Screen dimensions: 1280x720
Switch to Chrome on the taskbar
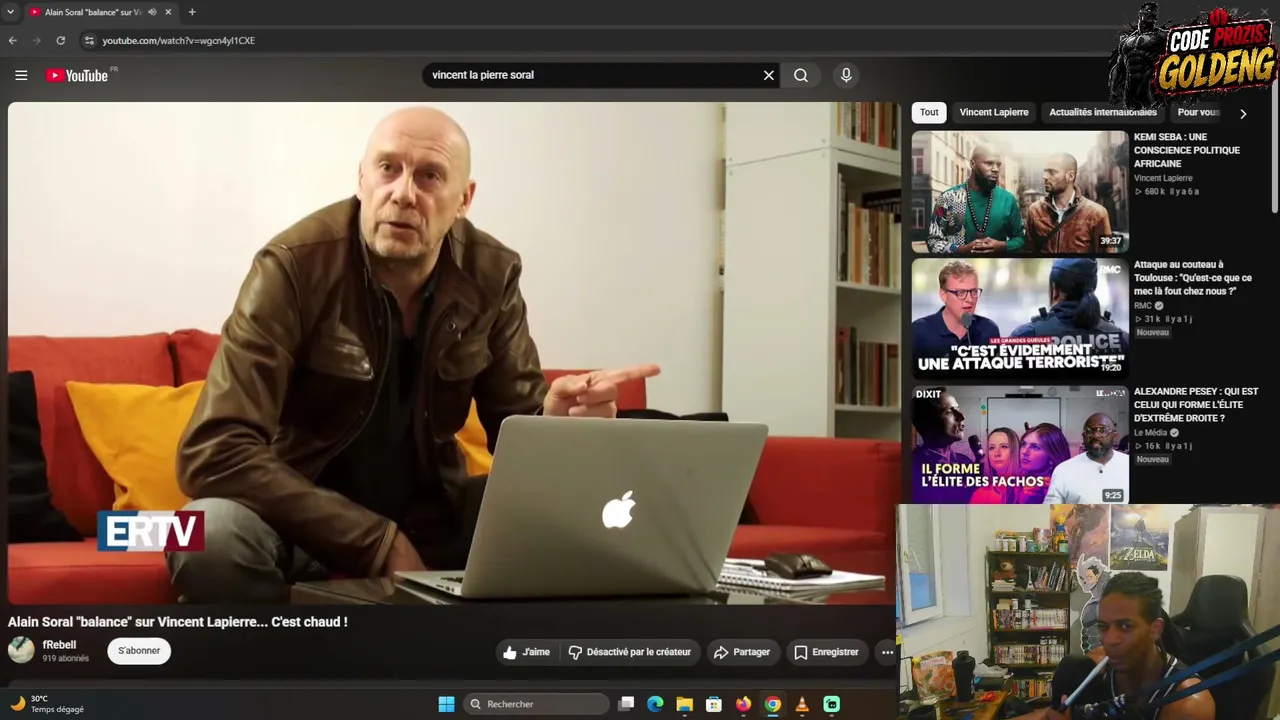click(772, 704)
